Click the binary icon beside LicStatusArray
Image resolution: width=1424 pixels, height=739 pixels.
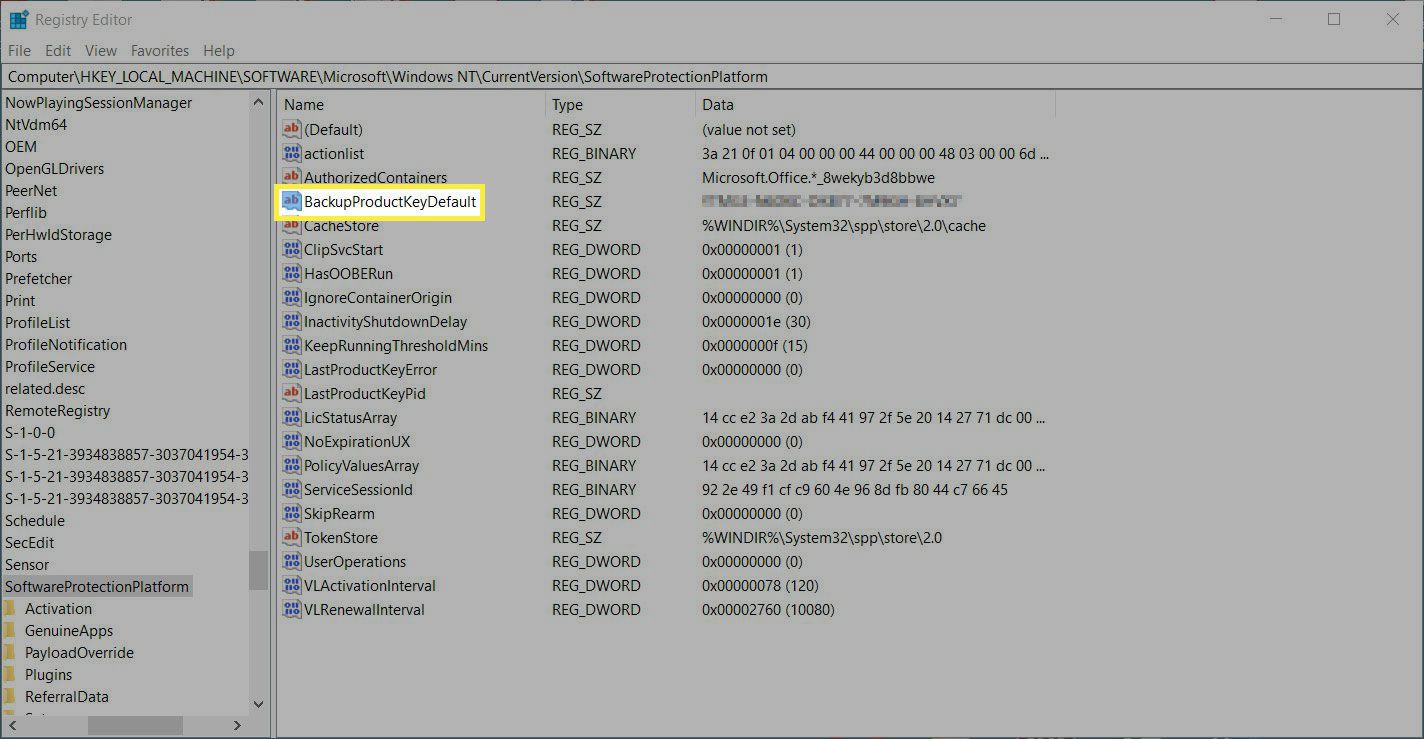coord(291,417)
